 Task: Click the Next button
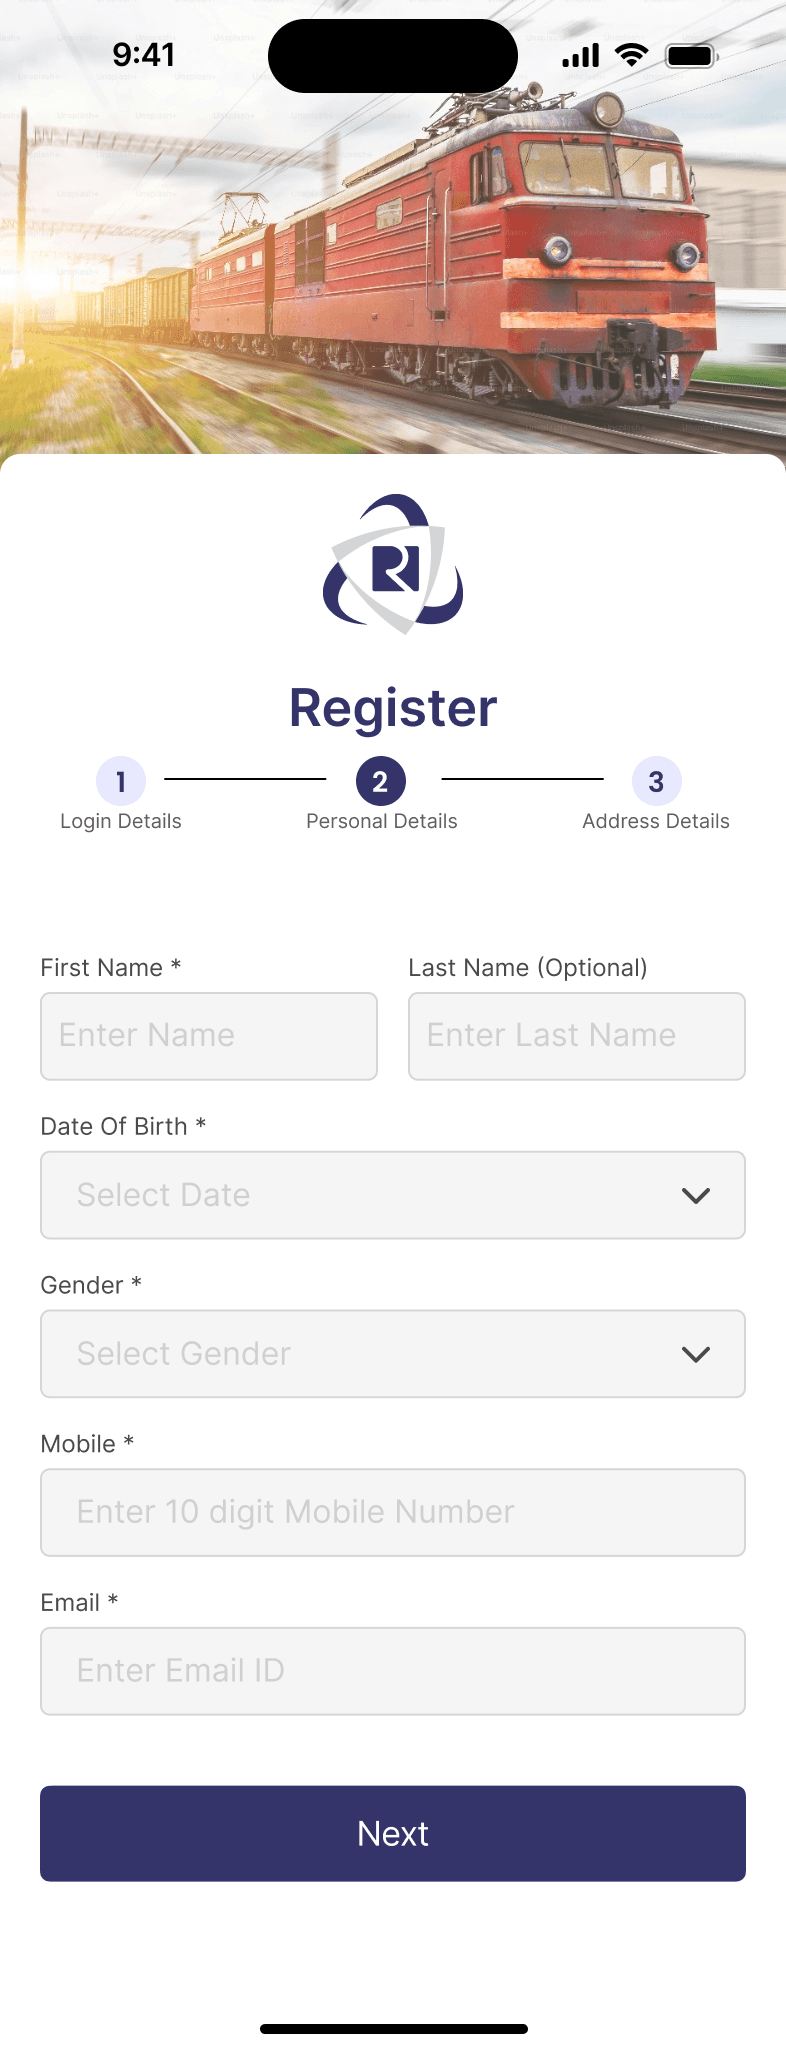393,1833
